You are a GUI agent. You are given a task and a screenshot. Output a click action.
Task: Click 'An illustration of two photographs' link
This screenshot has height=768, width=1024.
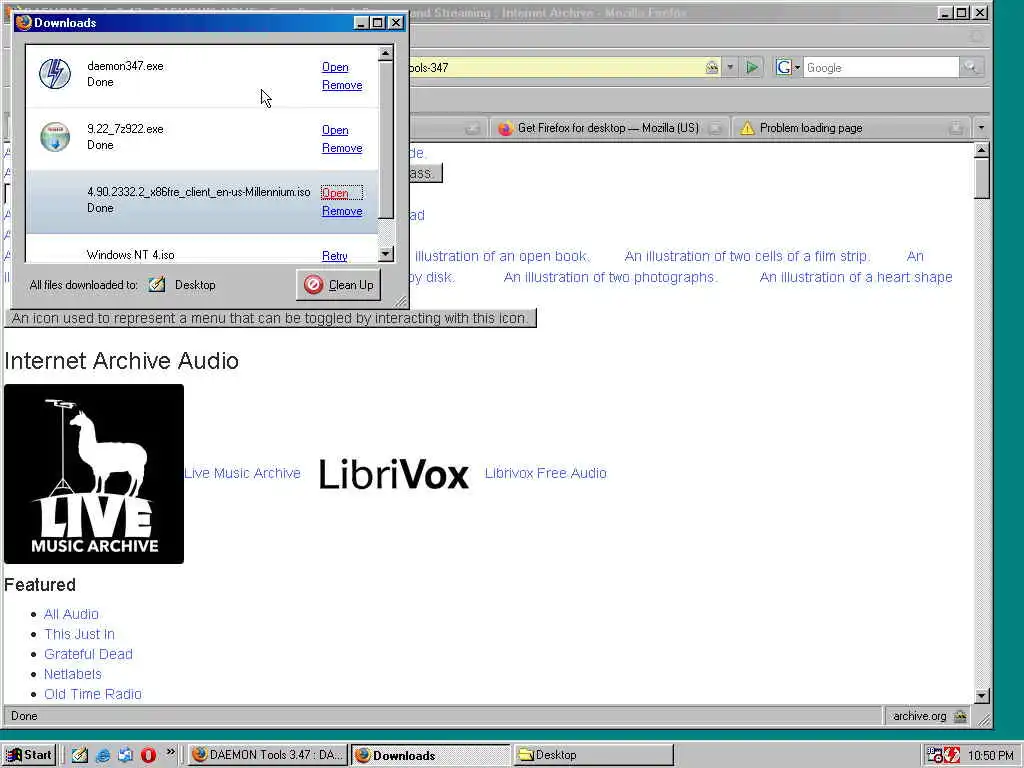pos(610,277)
